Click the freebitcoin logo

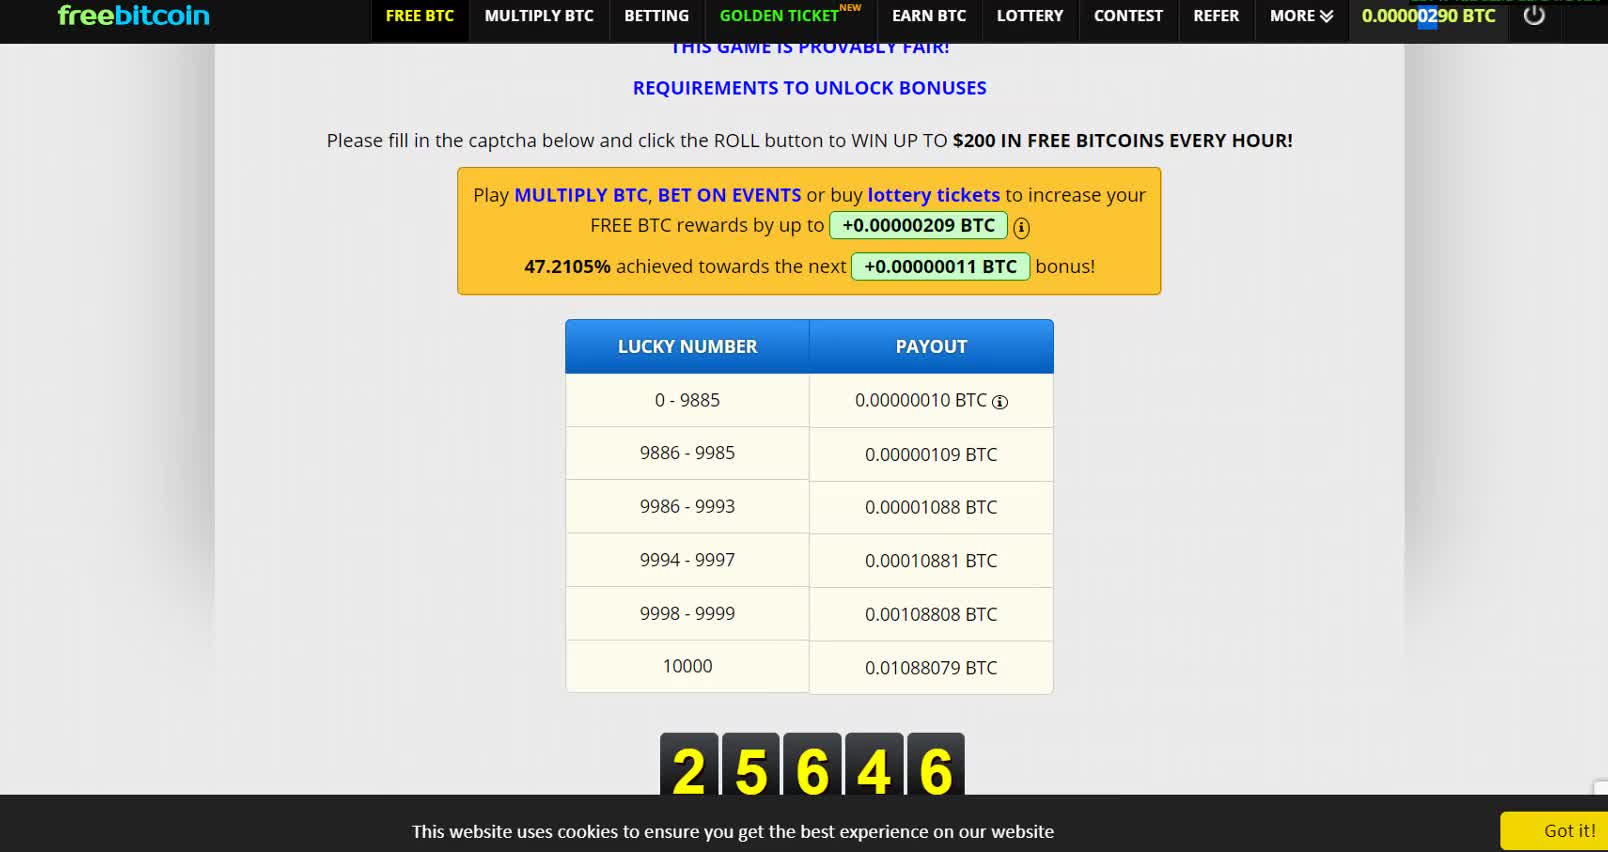click(x=134, y=16)
